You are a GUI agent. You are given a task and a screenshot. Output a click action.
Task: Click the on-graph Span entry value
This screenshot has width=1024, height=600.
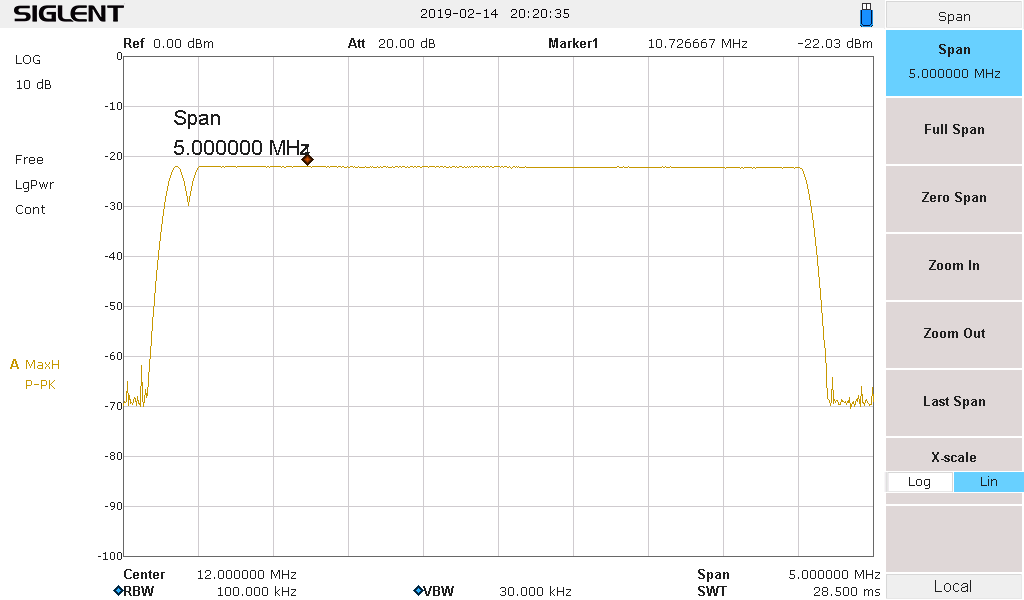click(241, 148)
